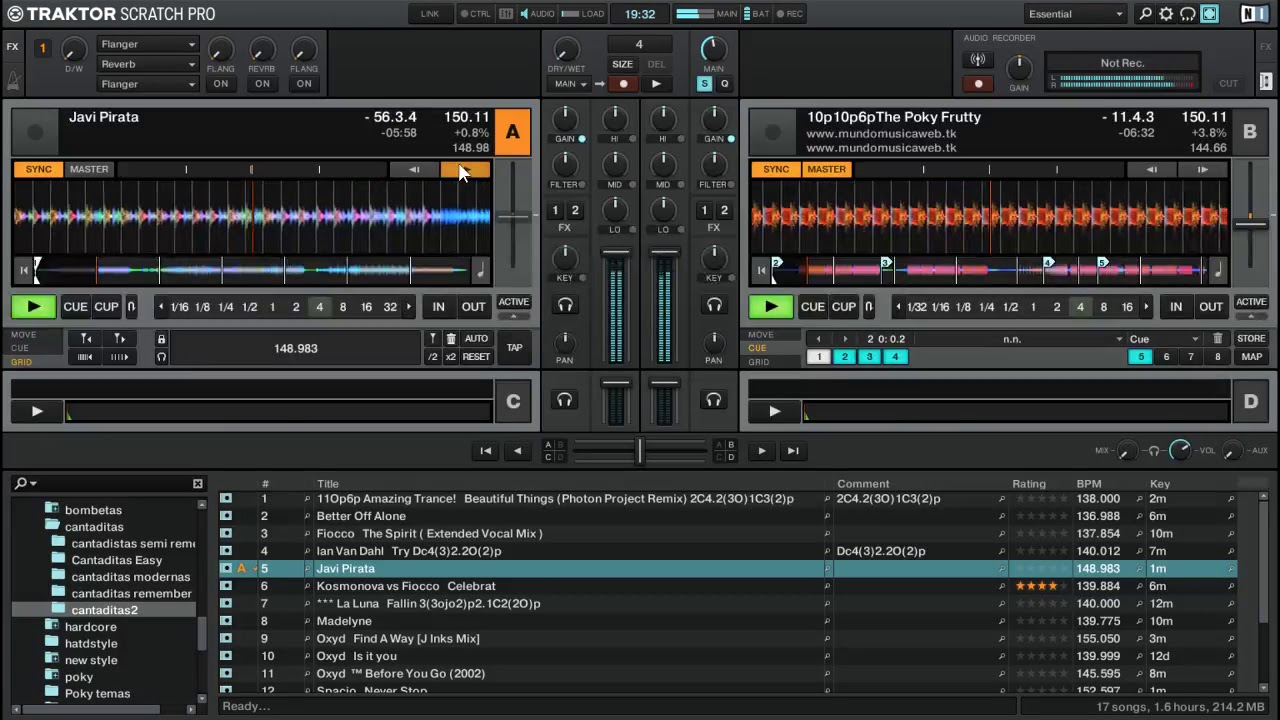The height and width of the screenshot is (720, 1280).
Task: Toggle Deck A flux mode icon beside CUP
Action: pyautogui.click(x=131, y=307)
